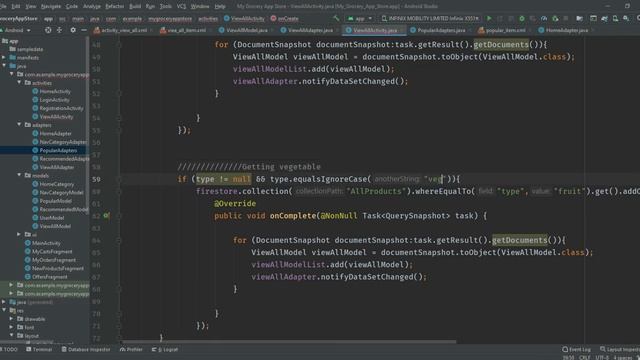Click the Profile app icon in toolbar
Screen dimensions: 640x360
[544, 18]
